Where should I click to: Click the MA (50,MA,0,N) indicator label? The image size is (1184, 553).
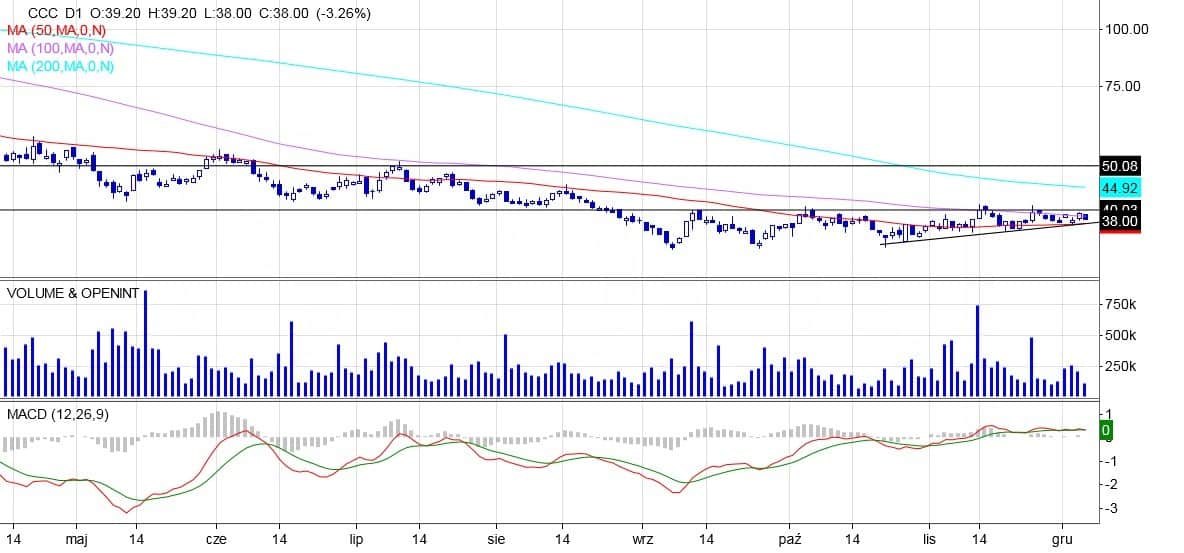pyautogui.click(x=57, y=31)
